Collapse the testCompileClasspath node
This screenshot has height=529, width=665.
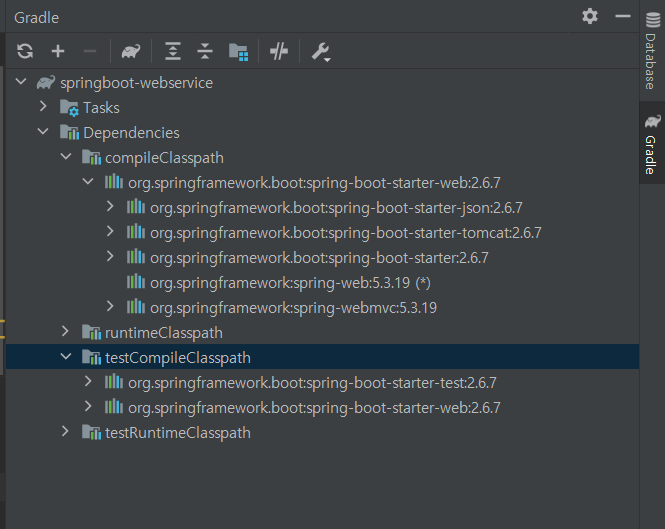pos(66,356)
